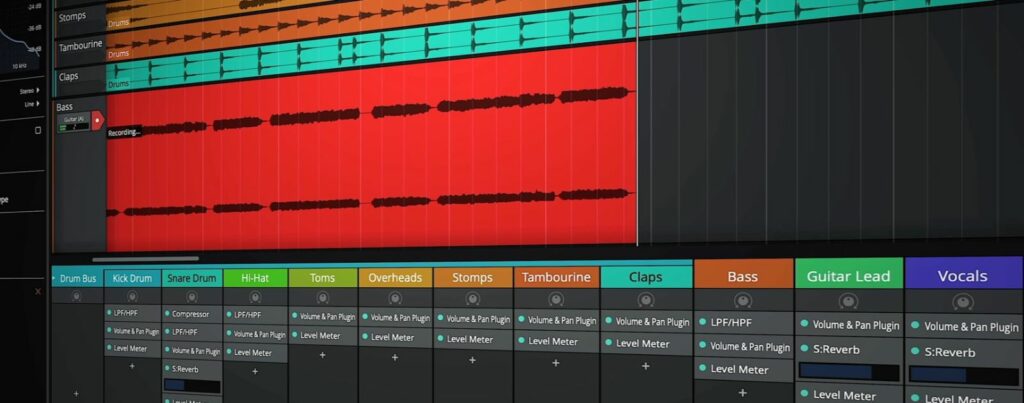Add a plugin to Overheads channel
Image resolution: width=1024 pixels, height=403 pixels.
pos(394,358)
